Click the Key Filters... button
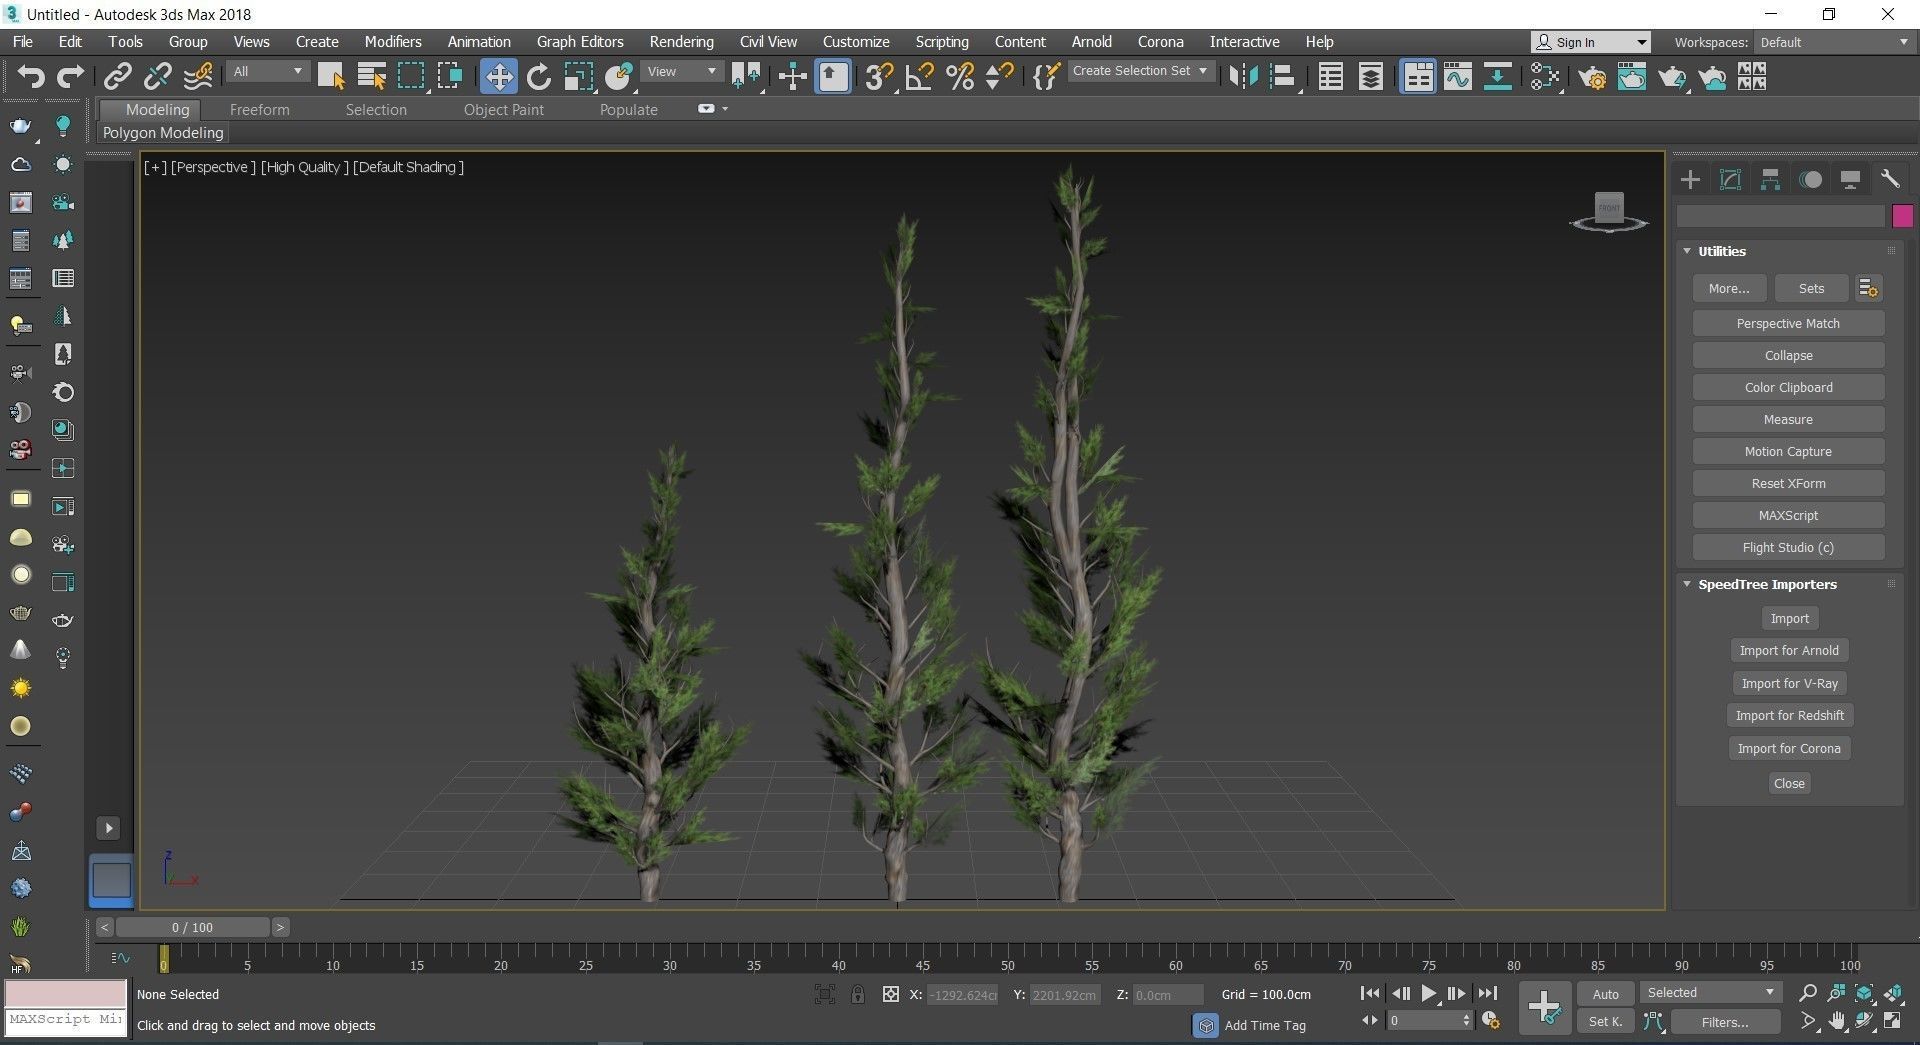 (1724, 1022)
